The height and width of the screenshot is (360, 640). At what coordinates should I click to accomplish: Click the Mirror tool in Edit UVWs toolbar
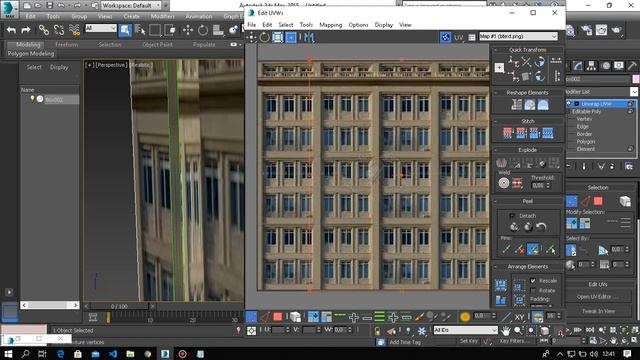(309, 38)
